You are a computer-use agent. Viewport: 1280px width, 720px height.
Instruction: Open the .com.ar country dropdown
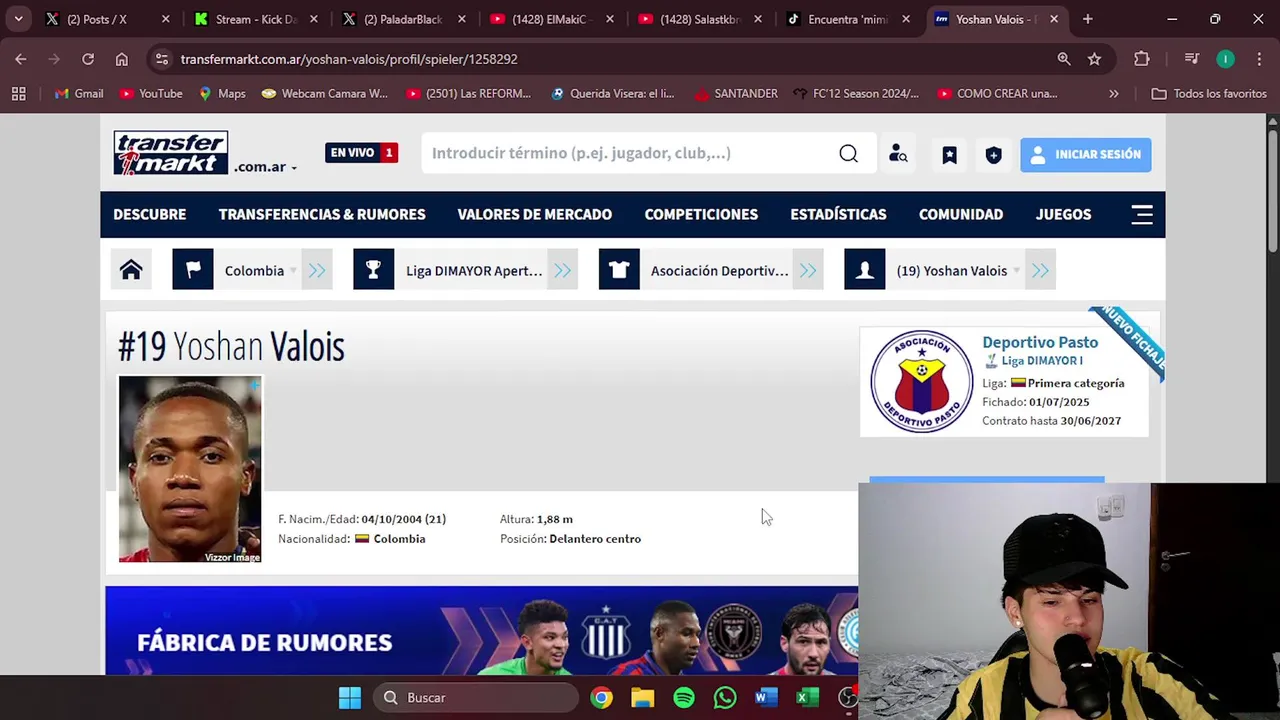265,167
